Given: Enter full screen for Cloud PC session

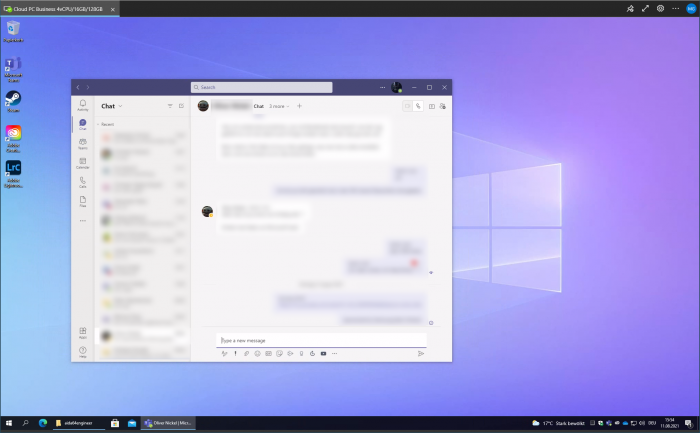Looking at the screenshot, I should pyautogui.click(x=645, y=8).
